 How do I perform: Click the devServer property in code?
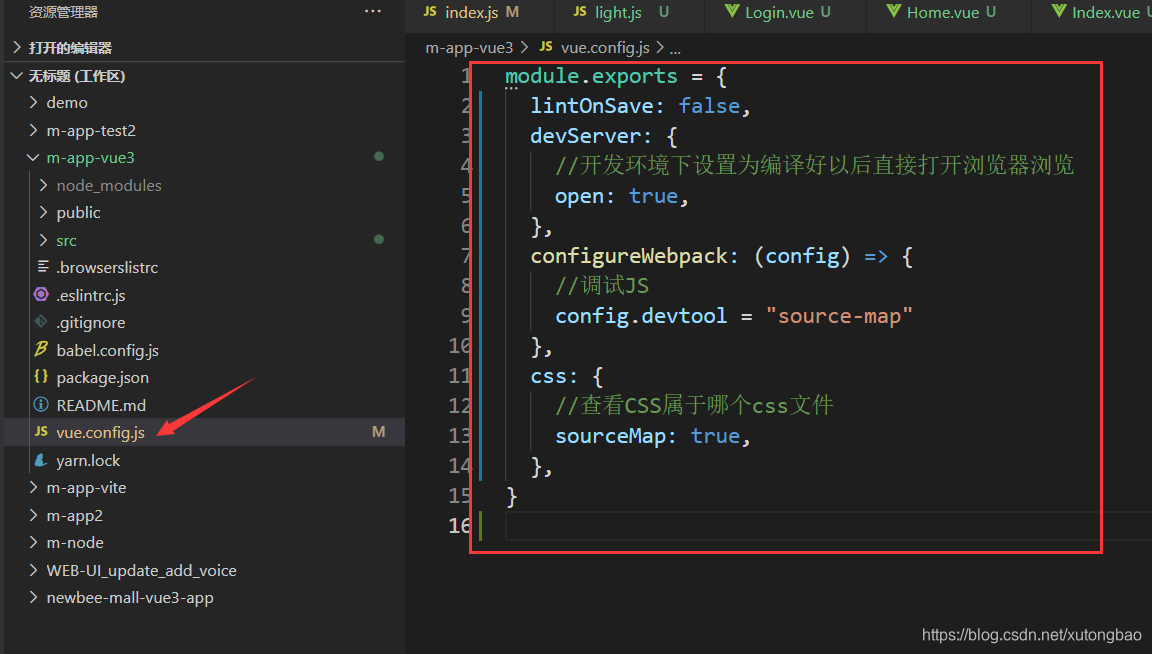[586, 136]
